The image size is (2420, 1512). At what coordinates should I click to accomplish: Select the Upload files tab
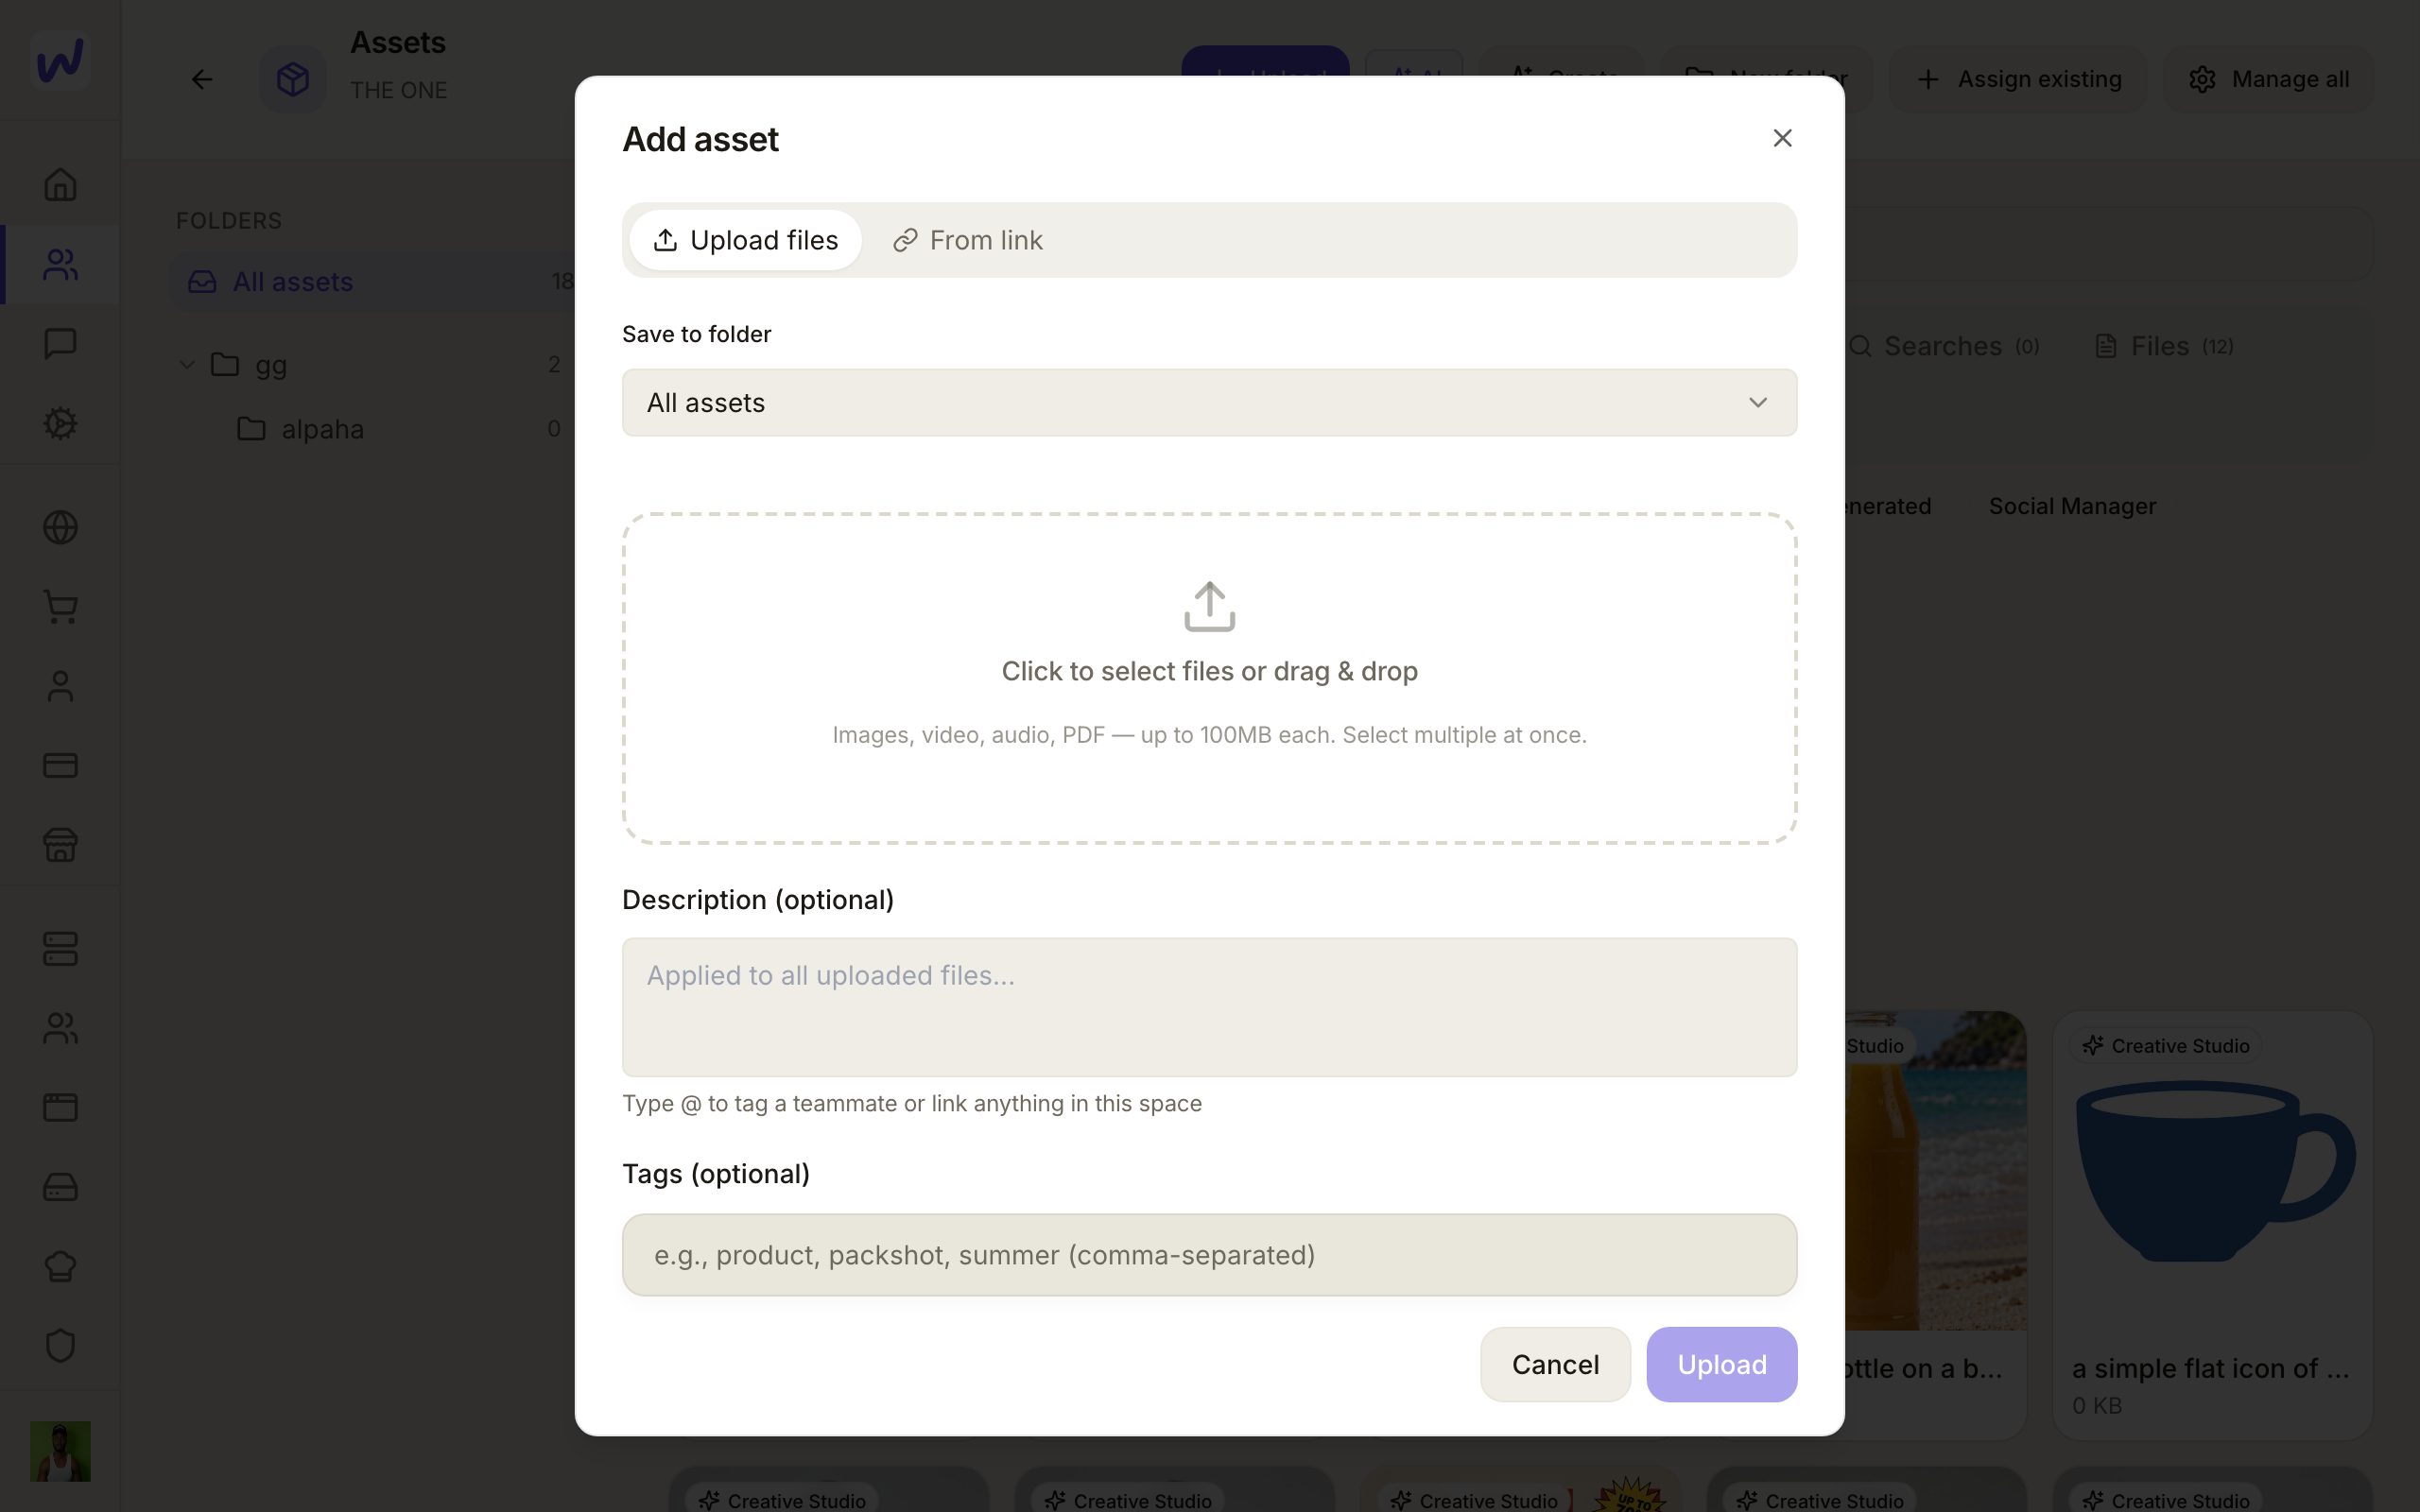(745, 240)
